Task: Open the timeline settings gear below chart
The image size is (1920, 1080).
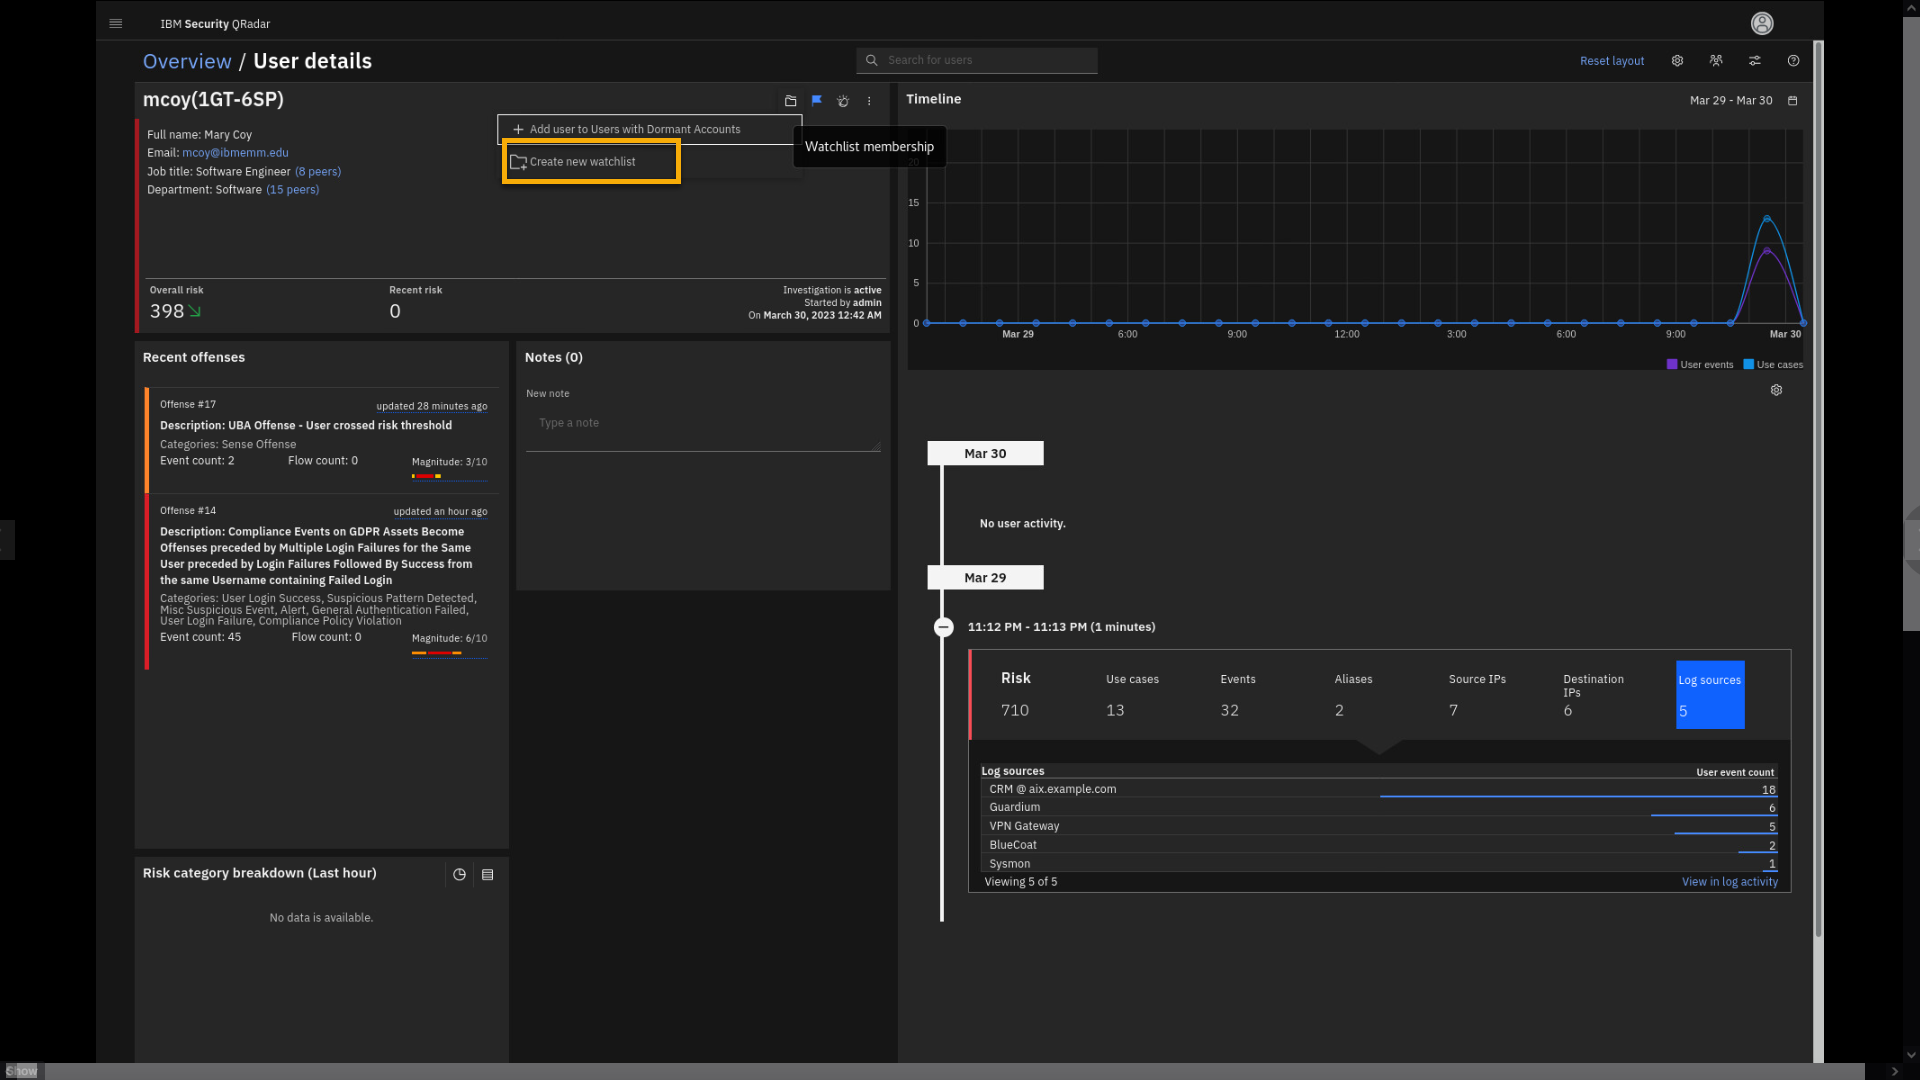Action: [x=1776, y=390]
